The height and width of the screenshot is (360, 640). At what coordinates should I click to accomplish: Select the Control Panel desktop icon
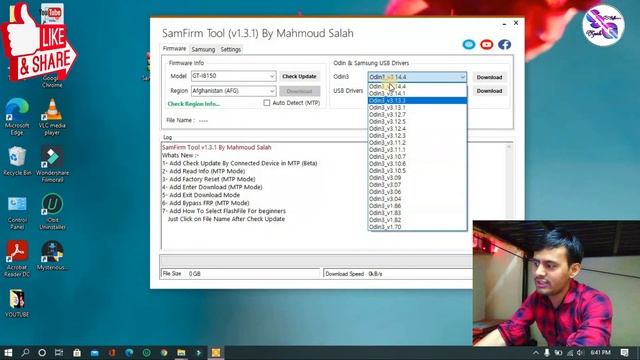(17, 212)
